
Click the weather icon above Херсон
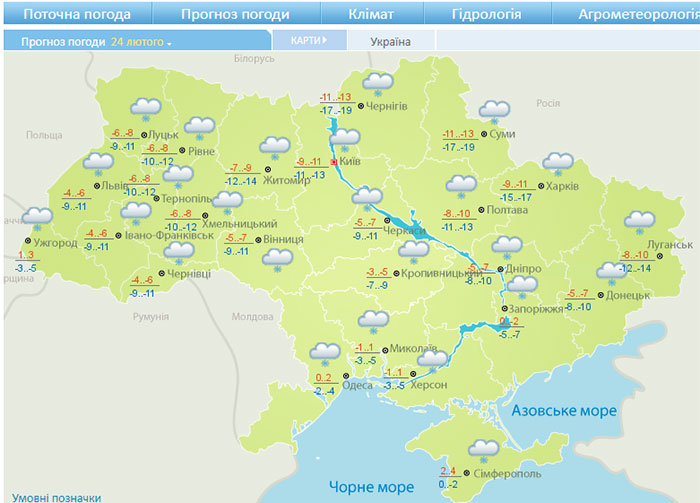[x=432, y=359]
